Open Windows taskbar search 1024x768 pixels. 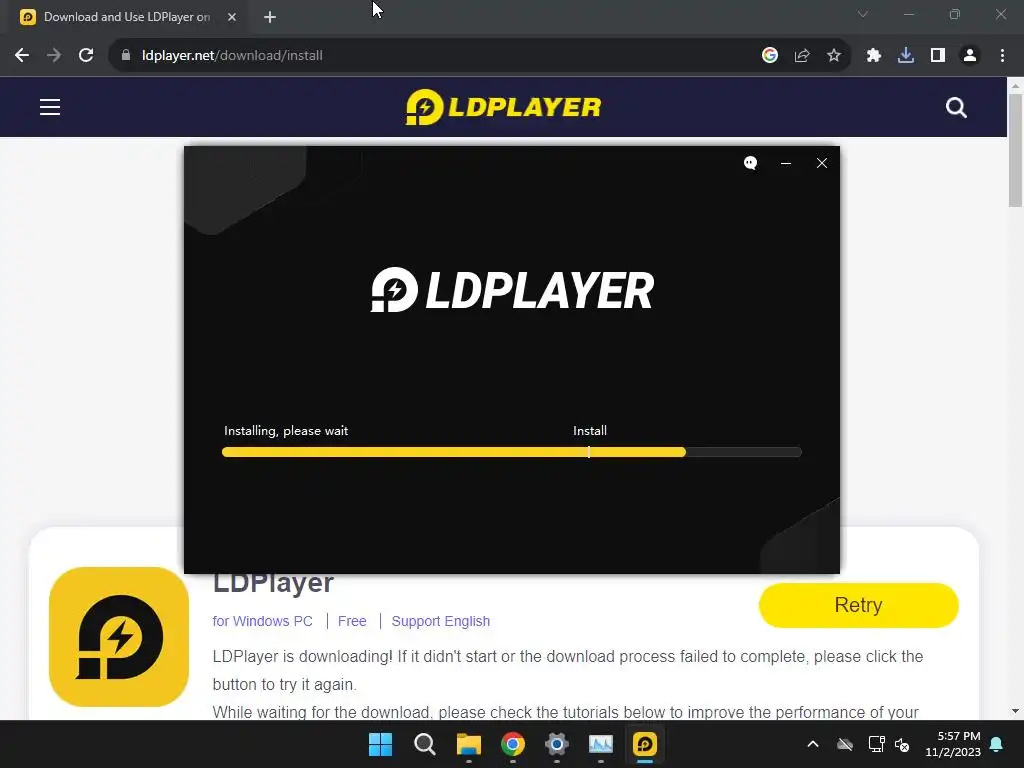tap(424, 744)
